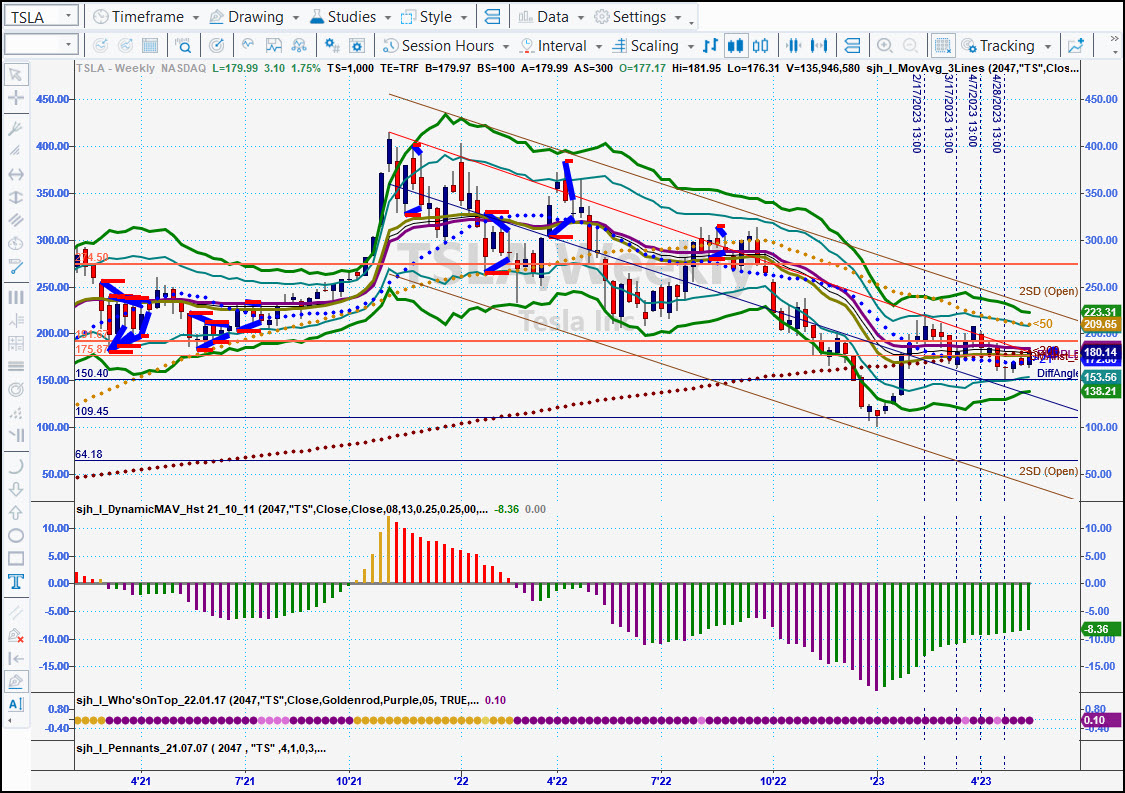
Task: Click the add chart icon with plus
Action: pyautogui.click(x=1075, y=46)
